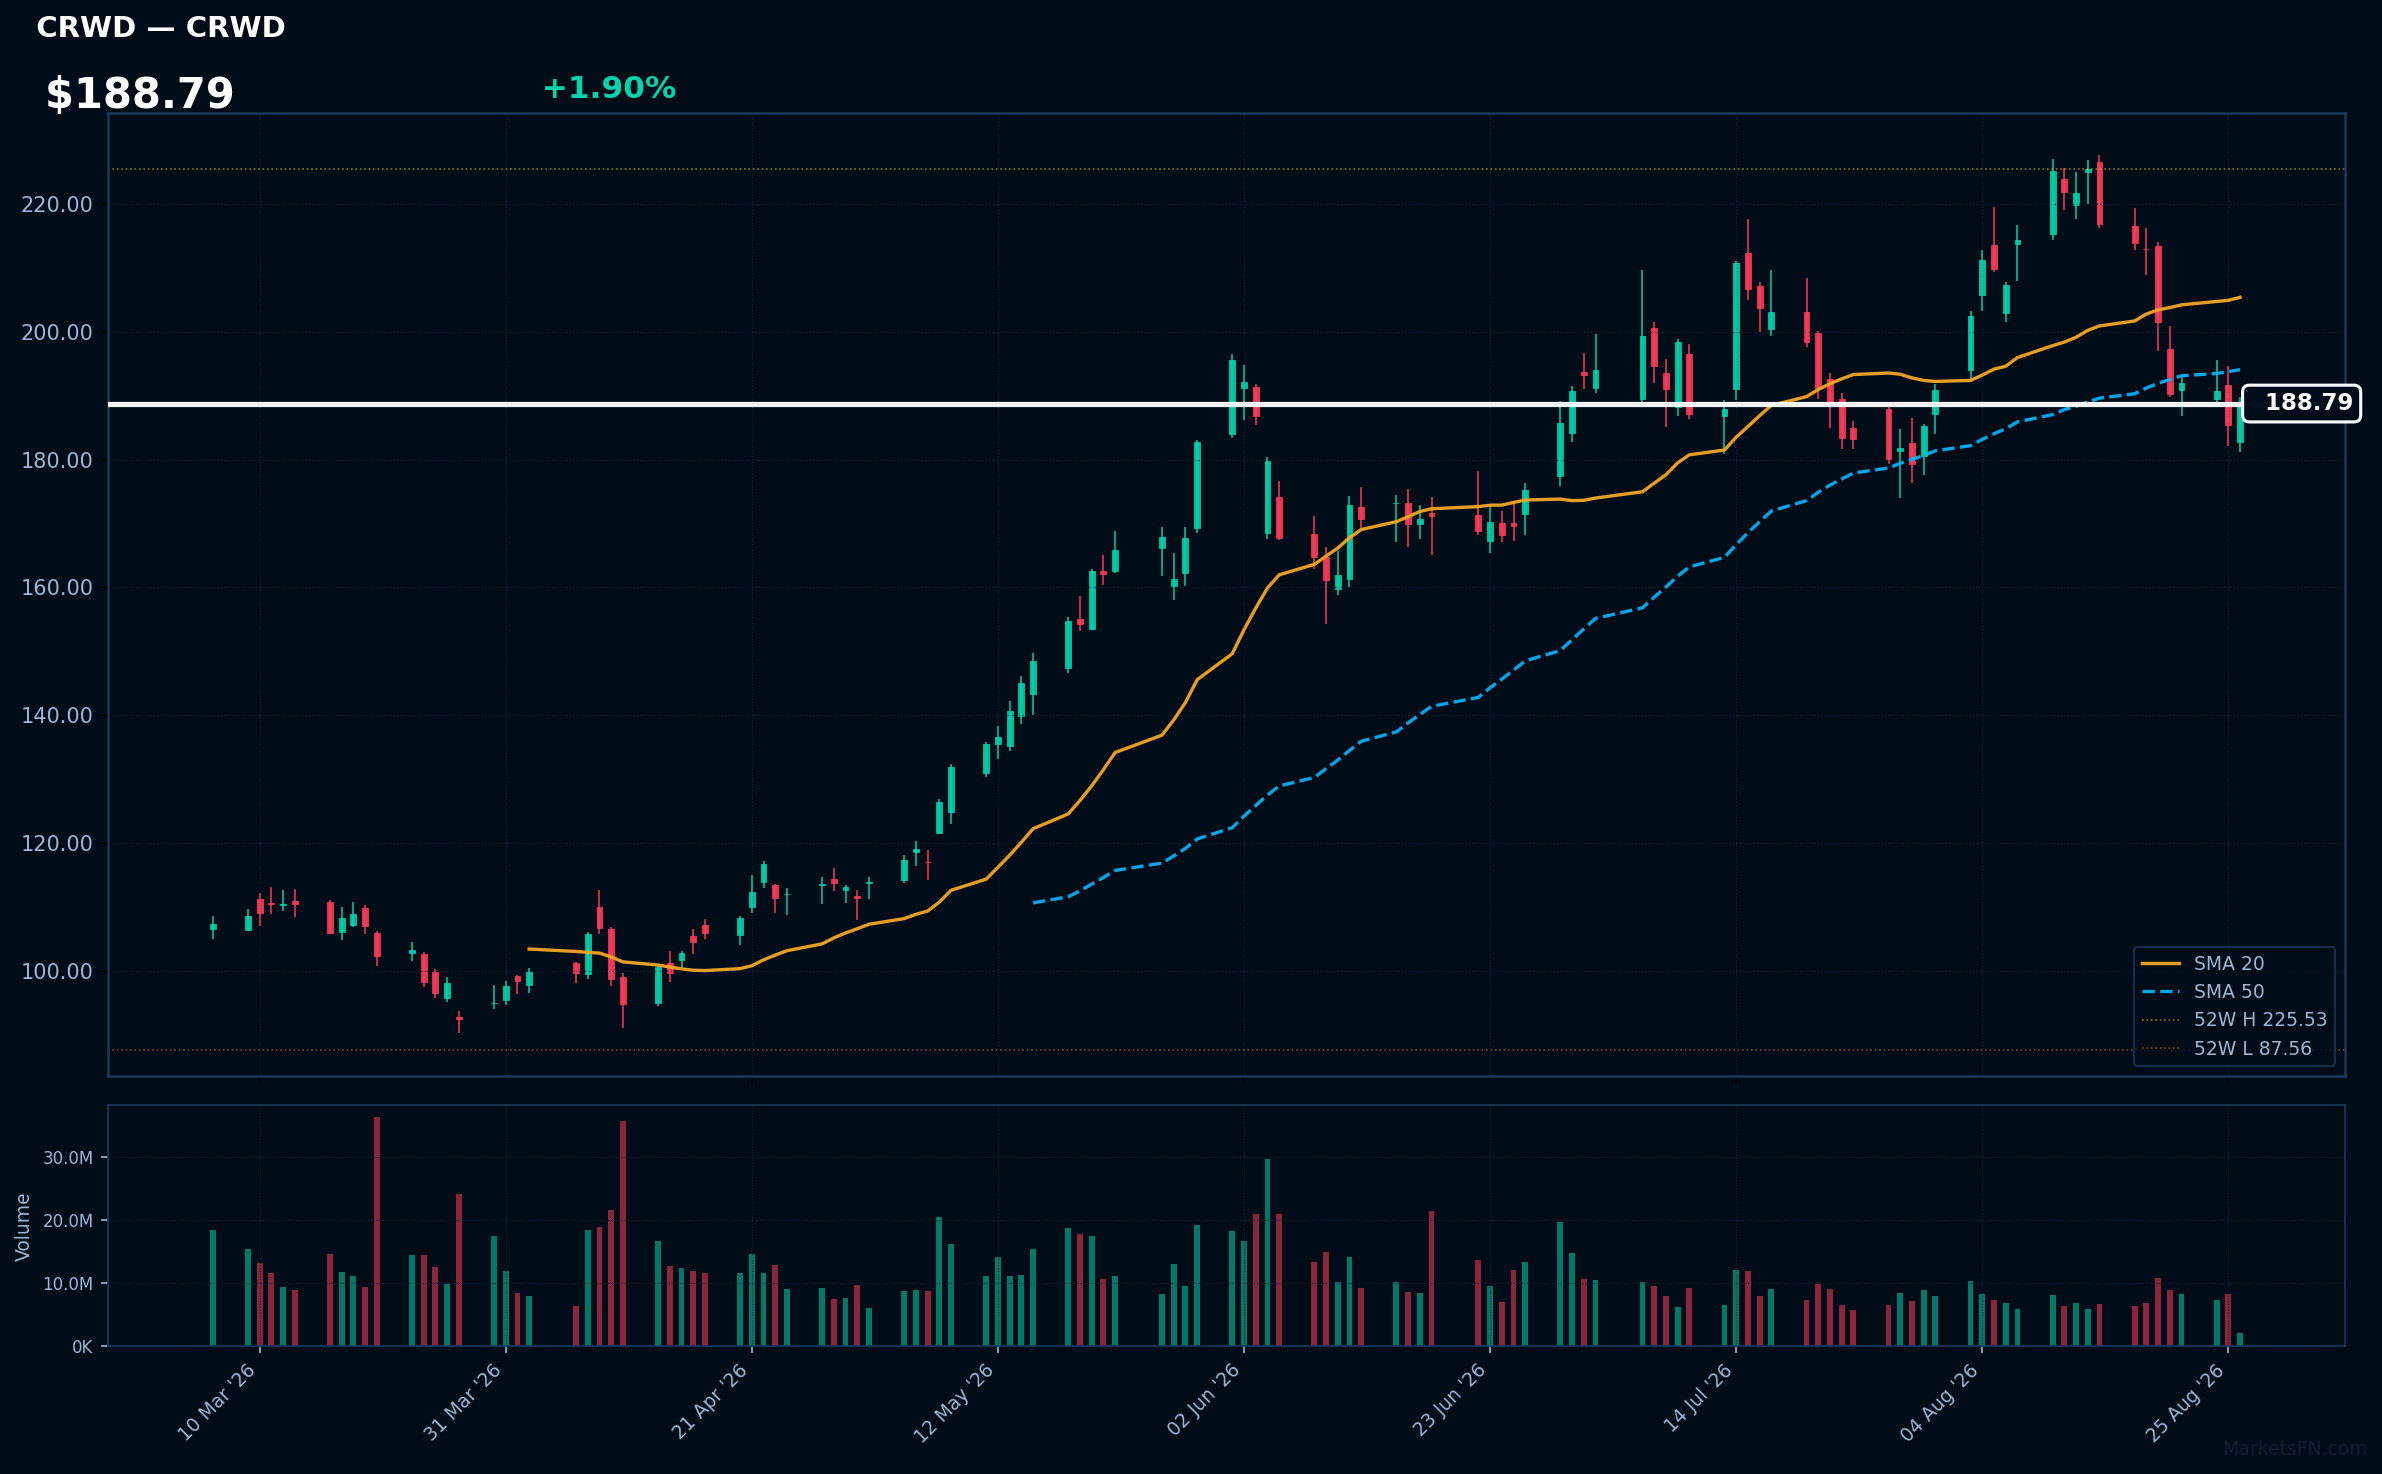
Task: Click the 220.00 price axis label
Action: coord(57,205)
